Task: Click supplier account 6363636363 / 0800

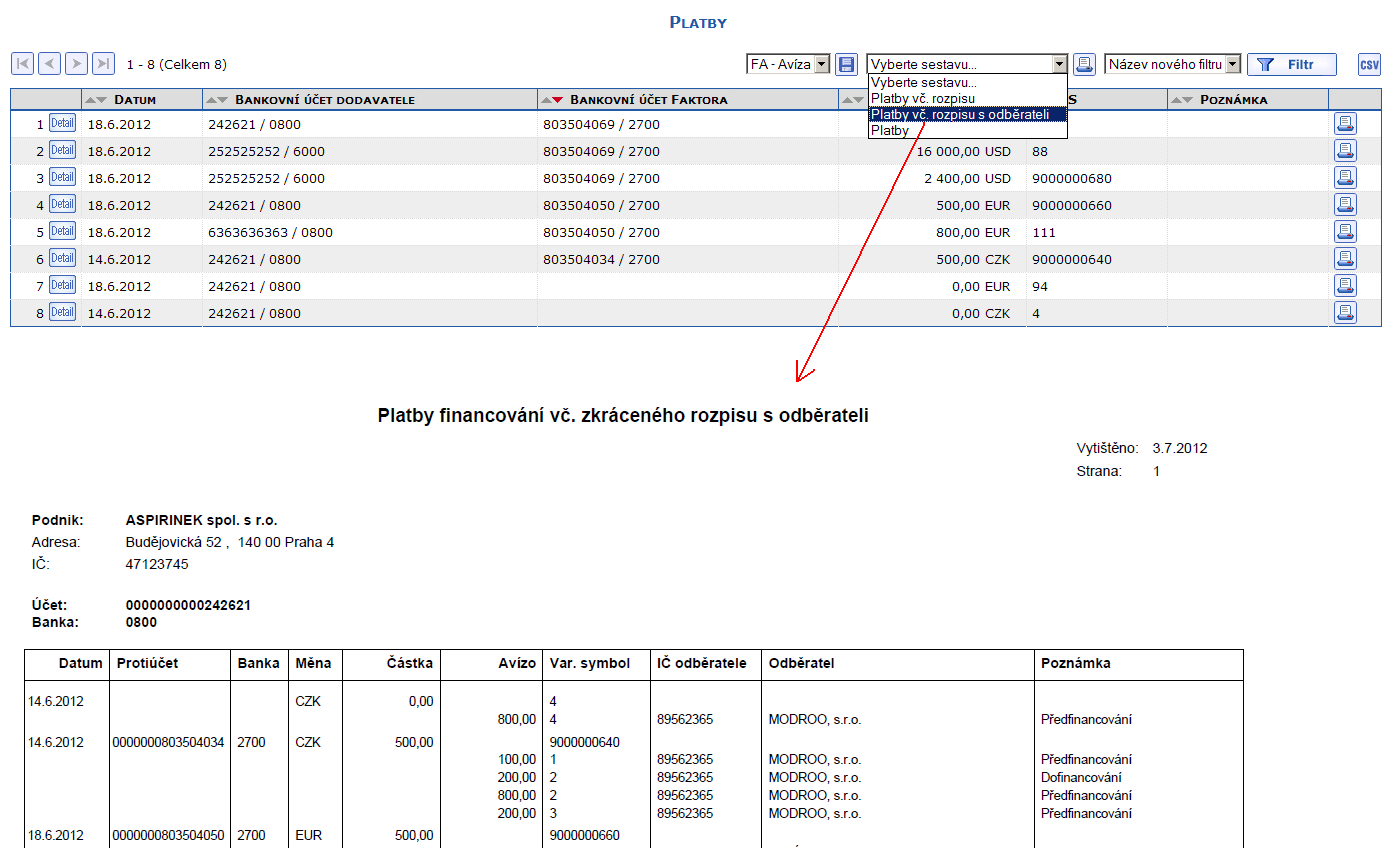Action: click(271, 232)
